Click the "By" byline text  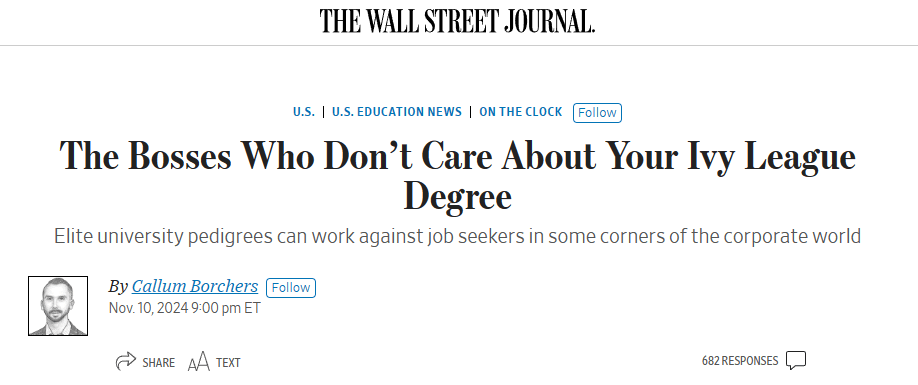coord(118,287)
